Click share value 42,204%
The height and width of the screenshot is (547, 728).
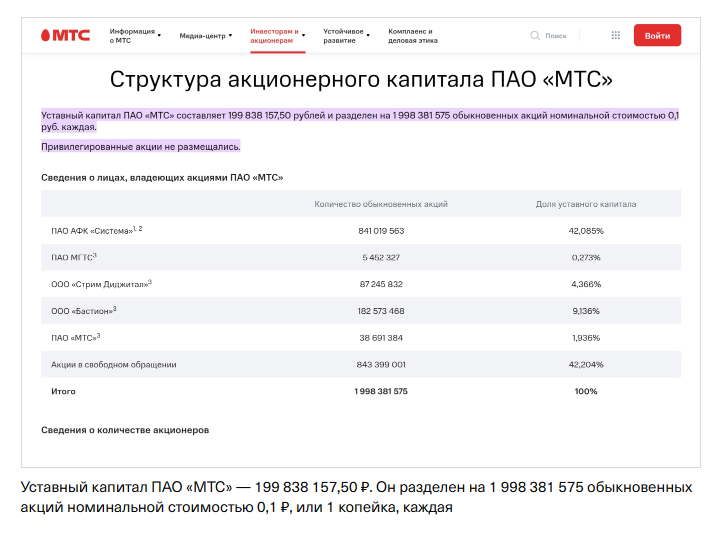[586, 365]
